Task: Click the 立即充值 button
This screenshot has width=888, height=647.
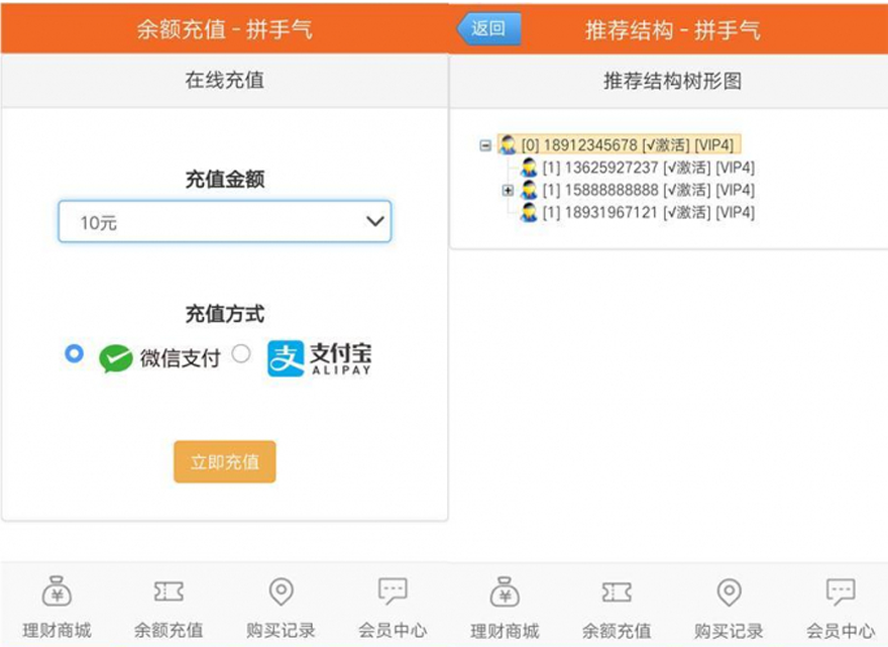Action: point(225,462)
